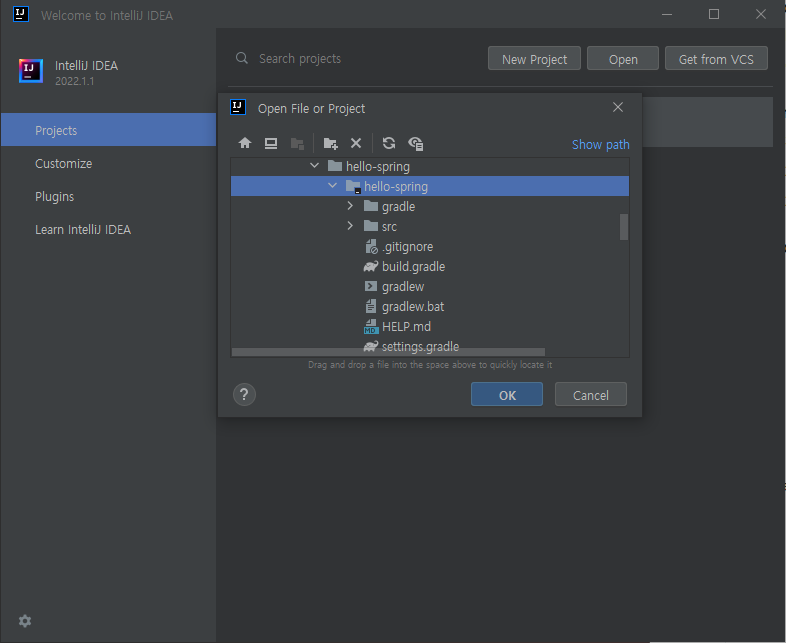
Task: Expand the src folder
Action: tap(350, 226)
